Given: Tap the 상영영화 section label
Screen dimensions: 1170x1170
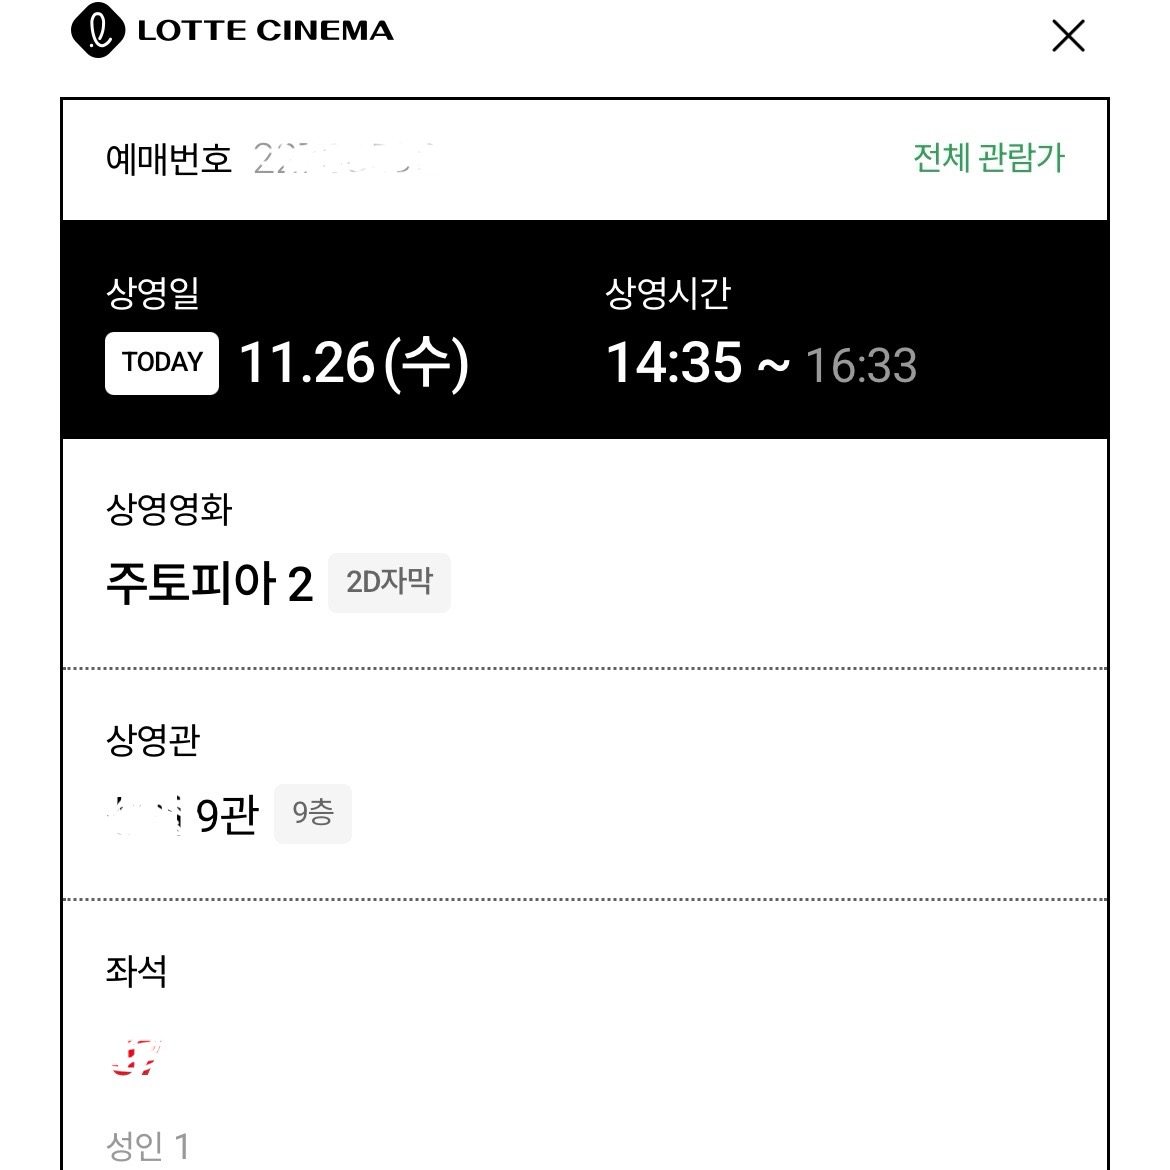Looking at the screenshot, I should [x=169, y=509].
